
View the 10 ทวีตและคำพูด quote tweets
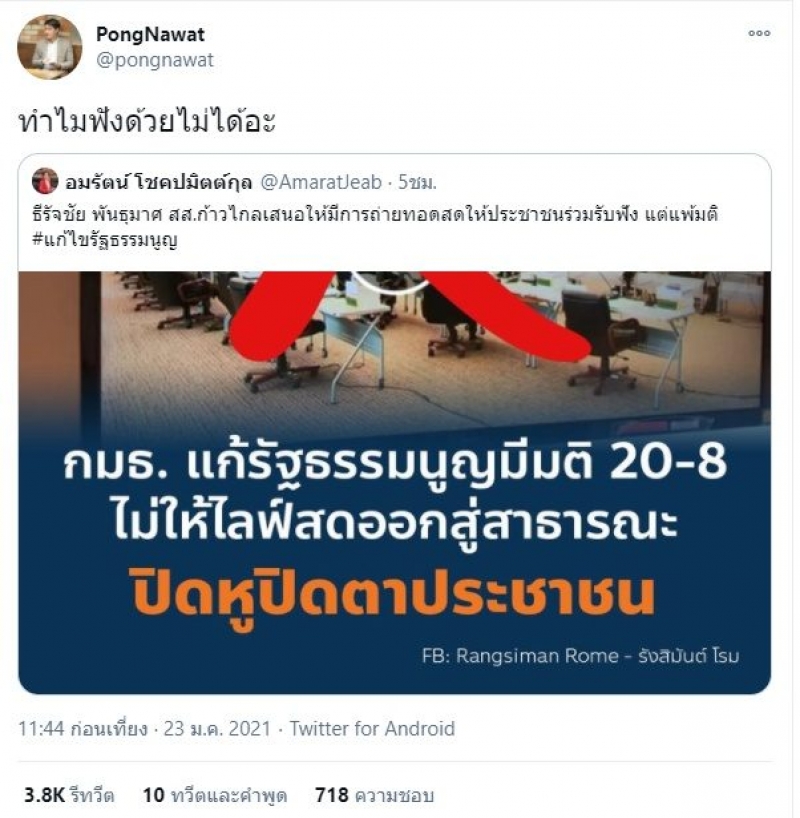click(x=215, y=796)
